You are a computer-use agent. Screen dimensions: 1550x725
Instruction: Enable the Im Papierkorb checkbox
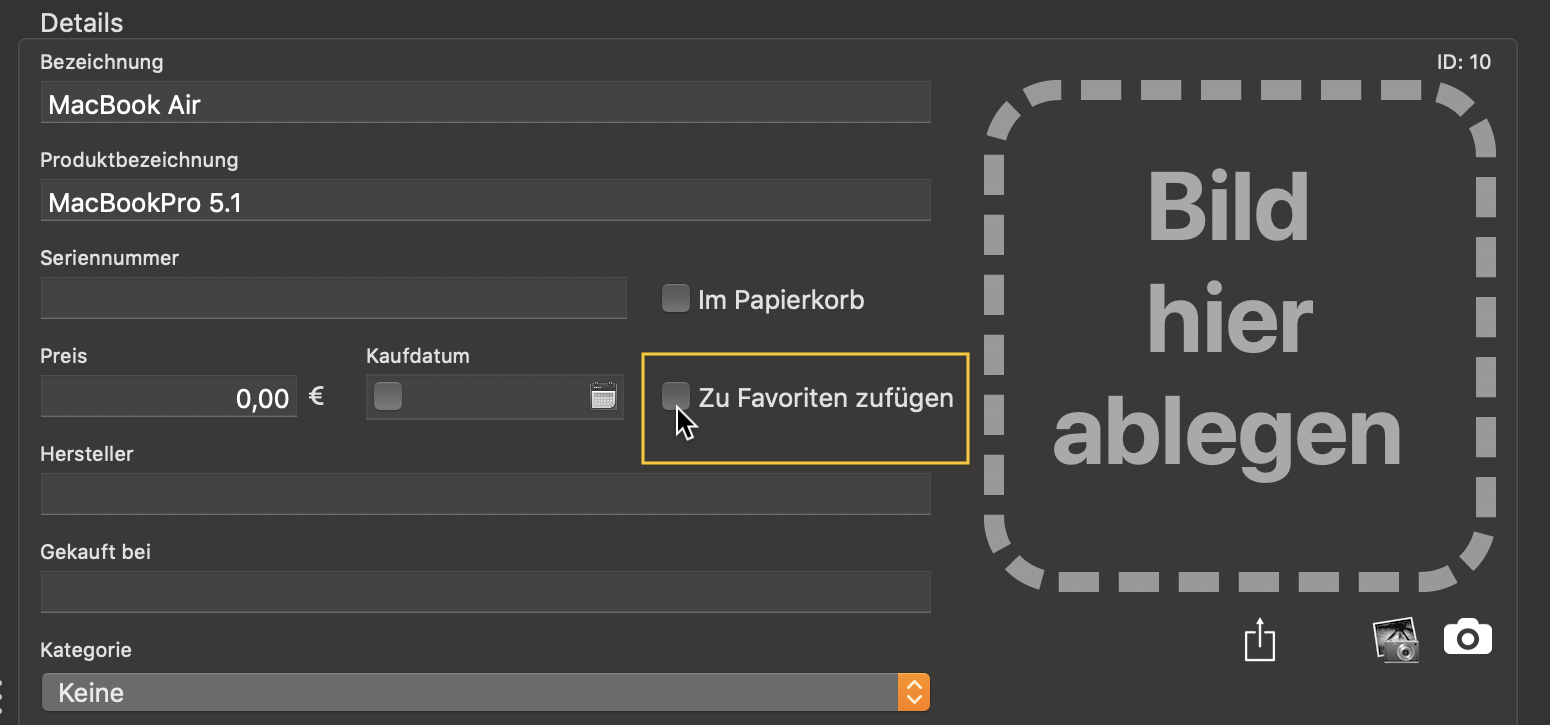click(676, 298)
